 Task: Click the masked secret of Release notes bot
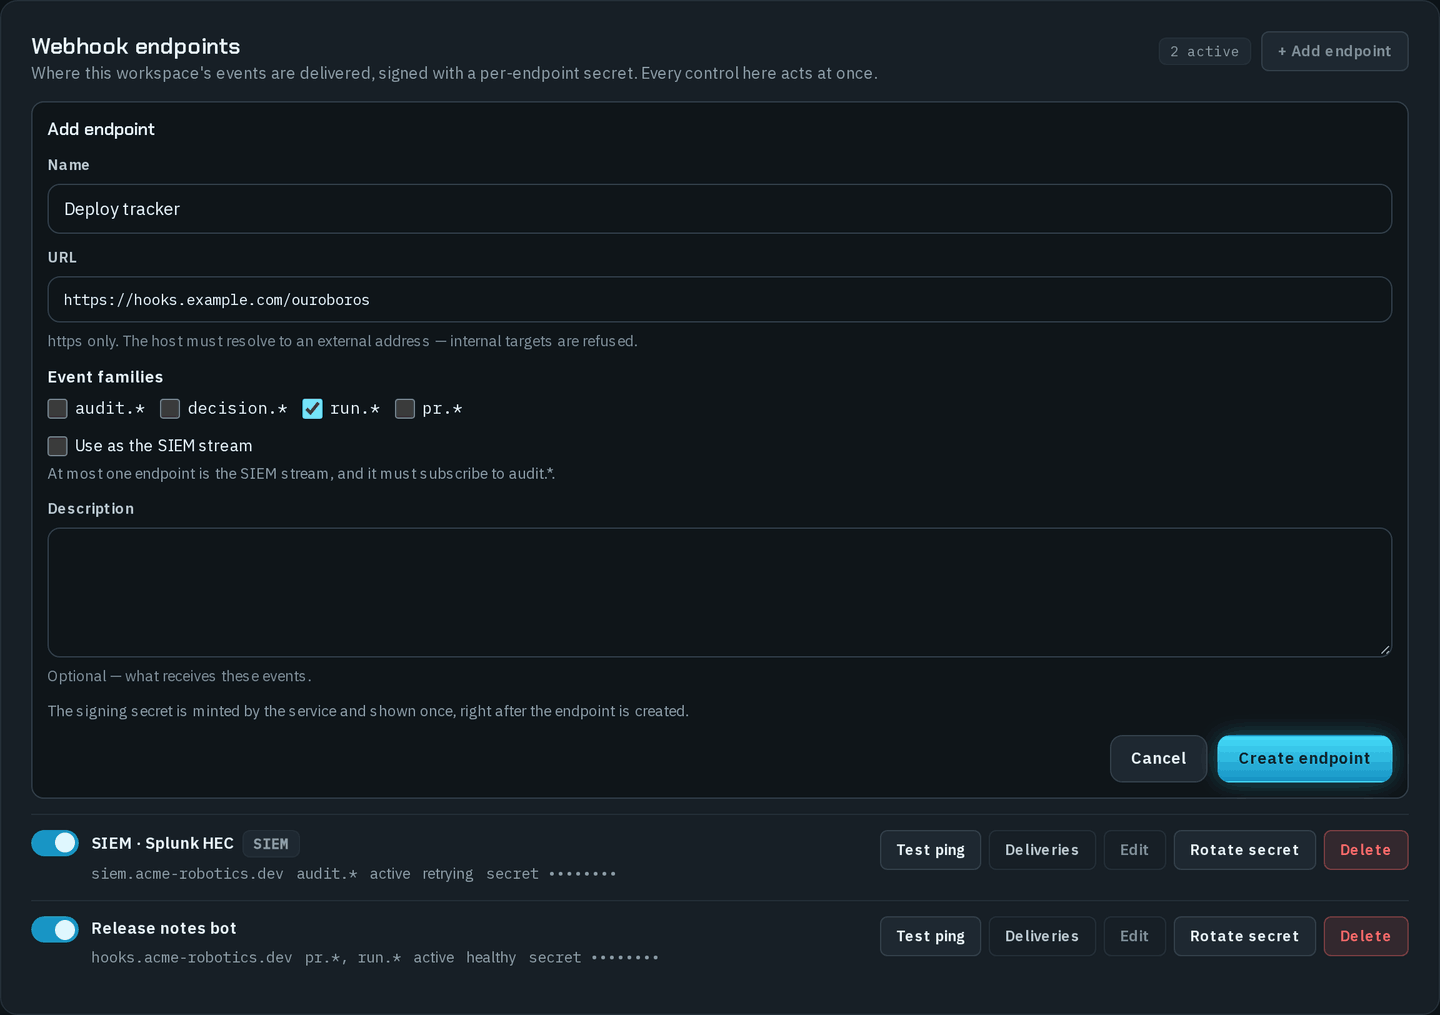tap(625, 958)
